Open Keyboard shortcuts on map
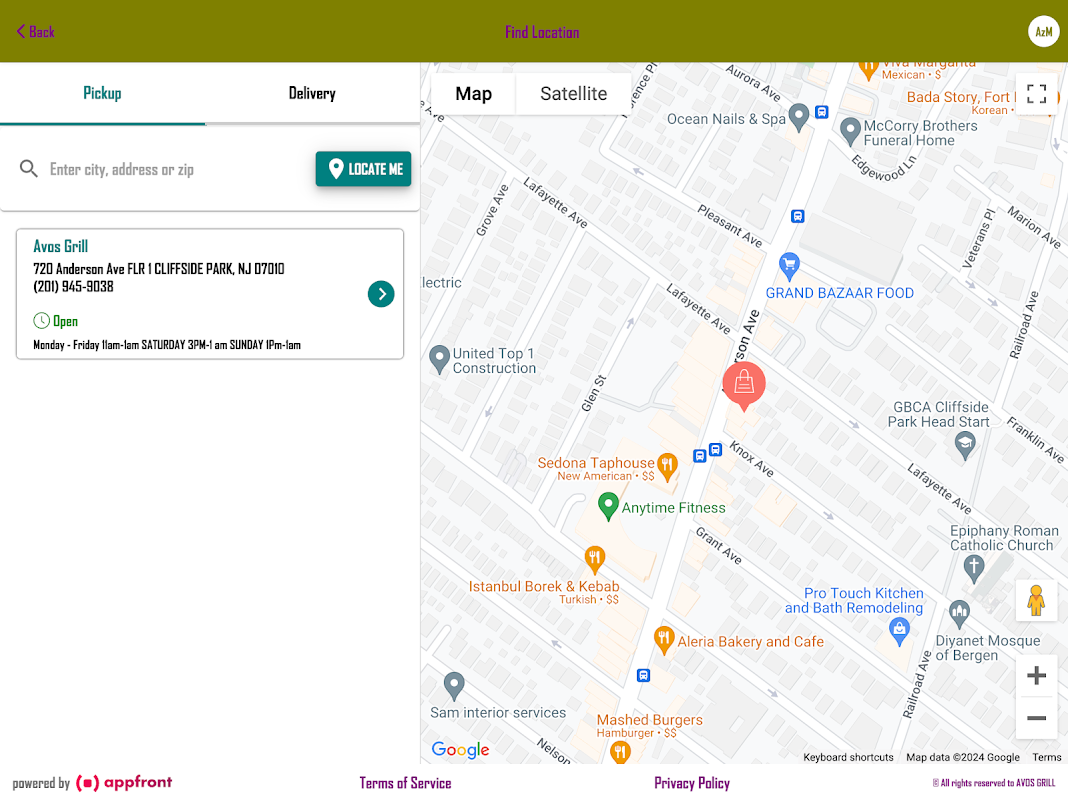 848,757
